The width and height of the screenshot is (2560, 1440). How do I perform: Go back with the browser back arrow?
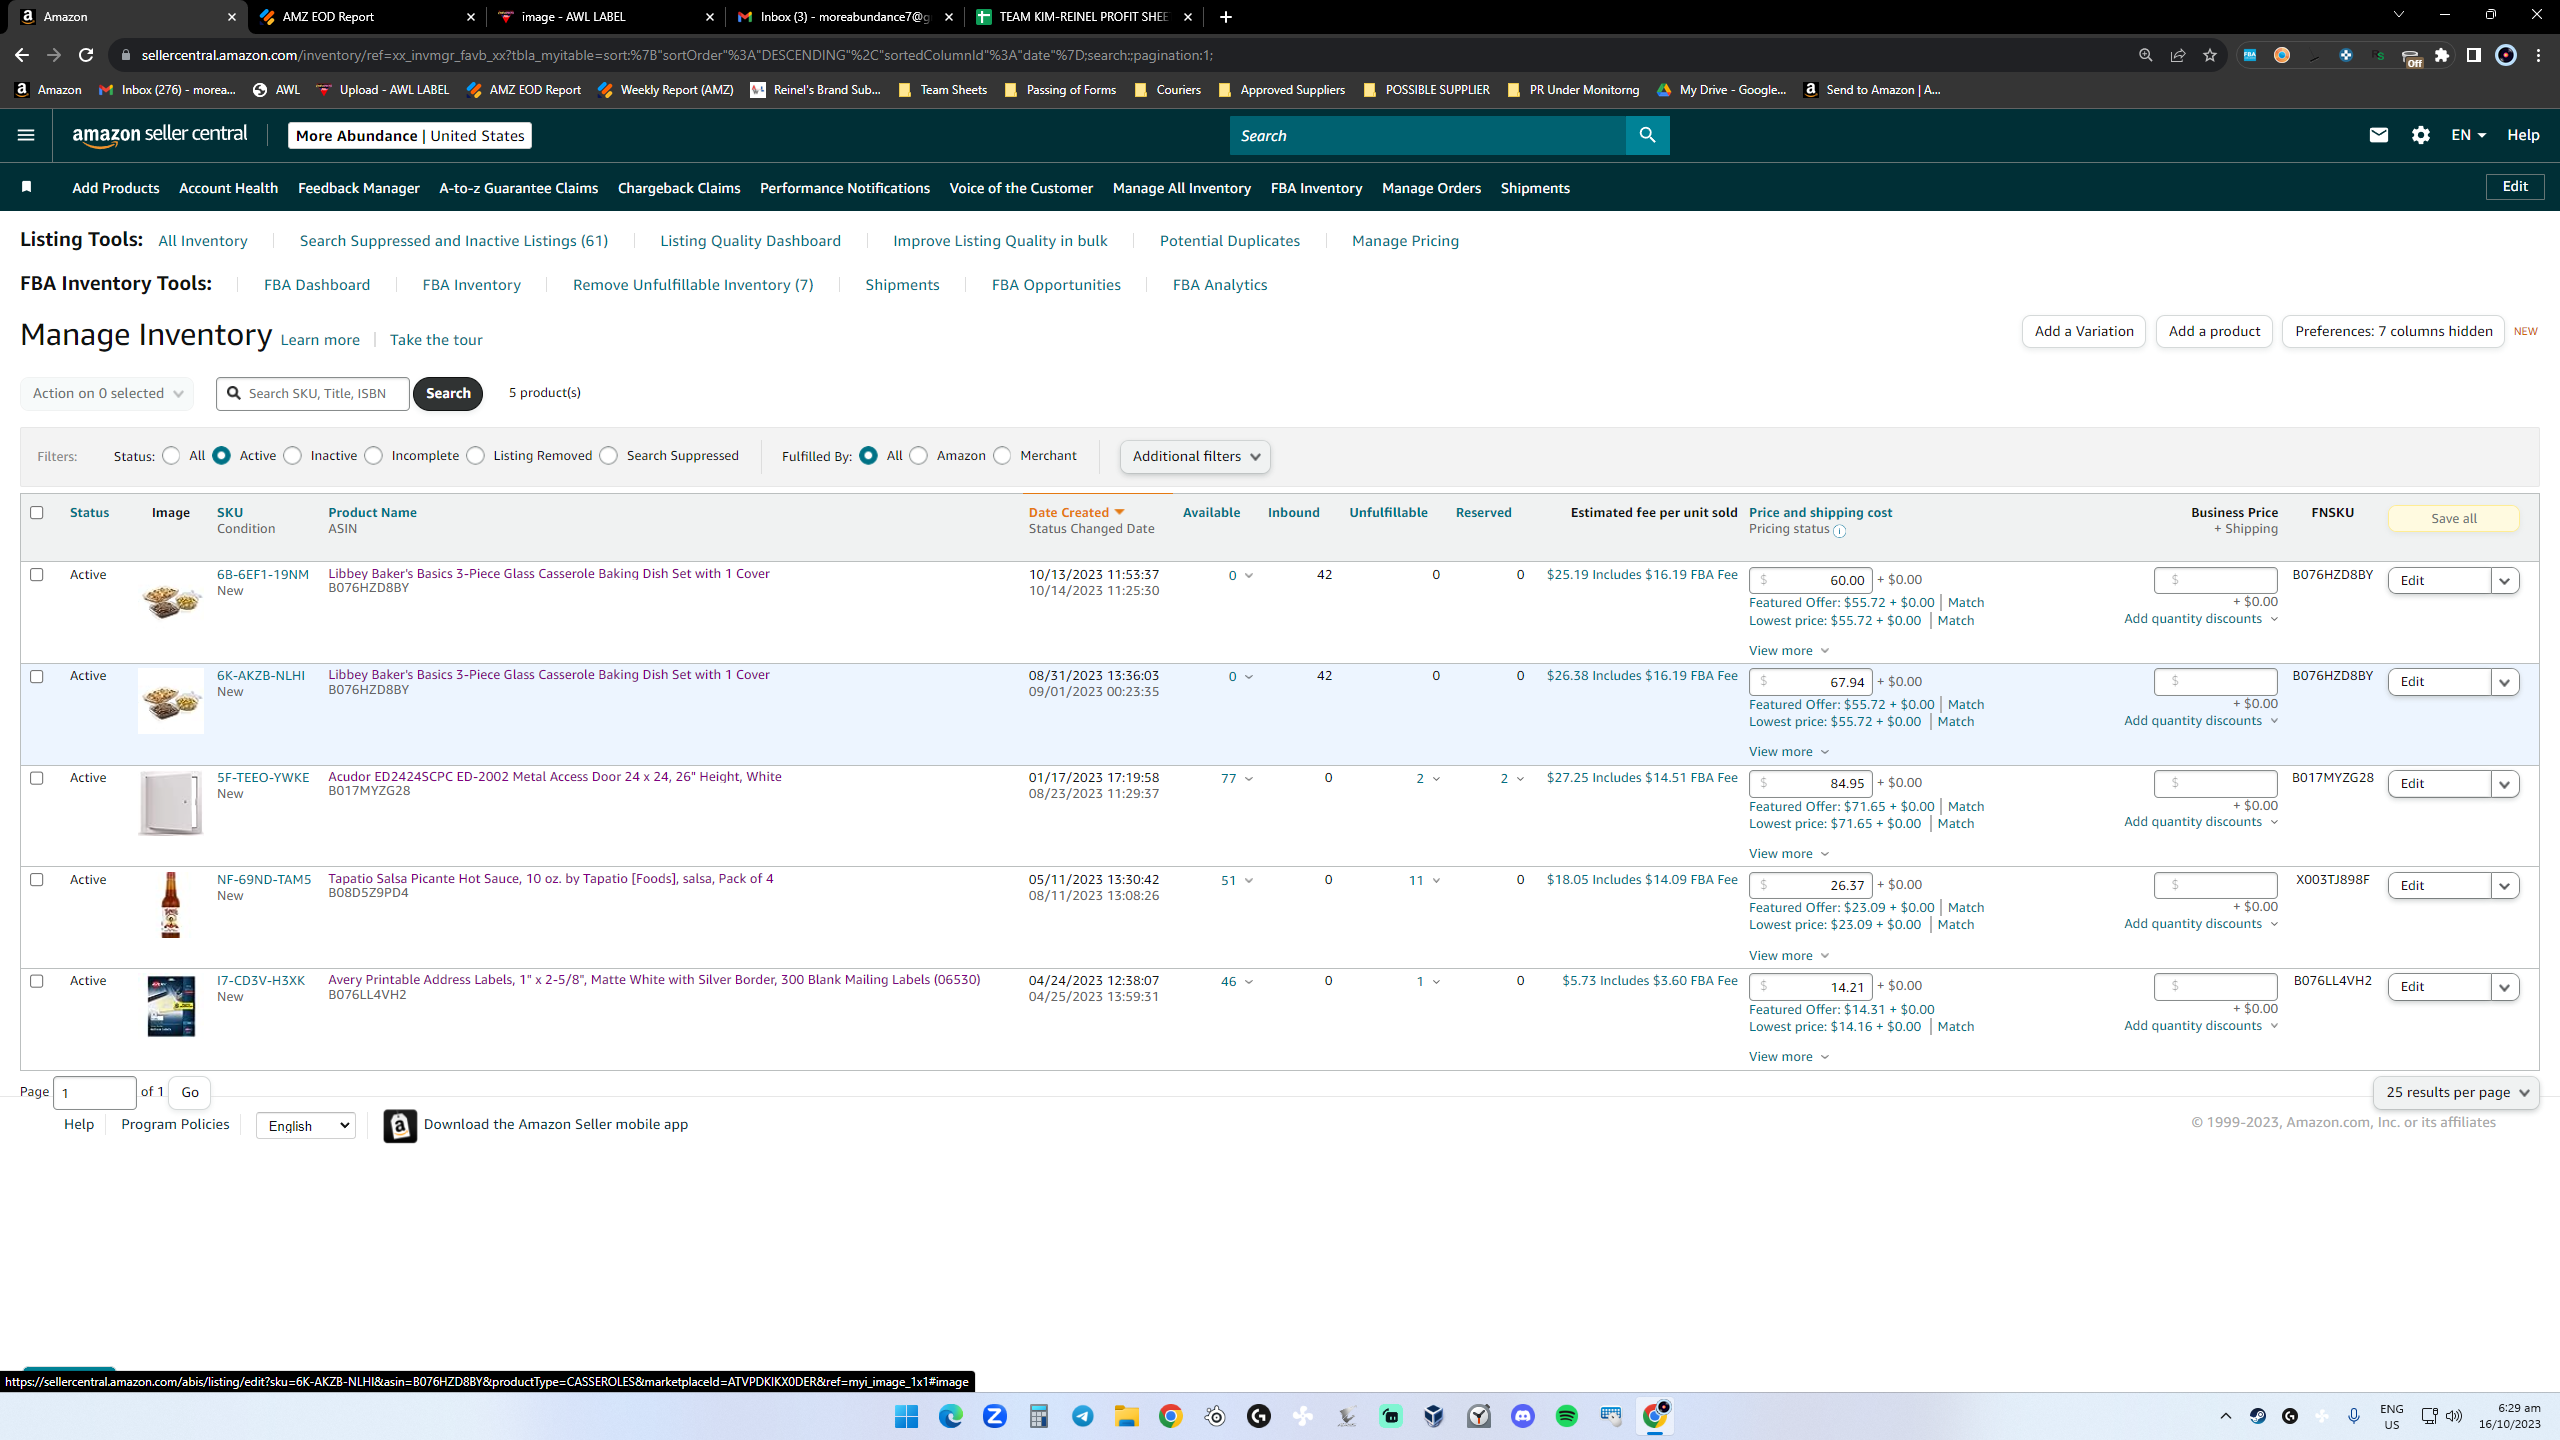[x=22, y=55]
